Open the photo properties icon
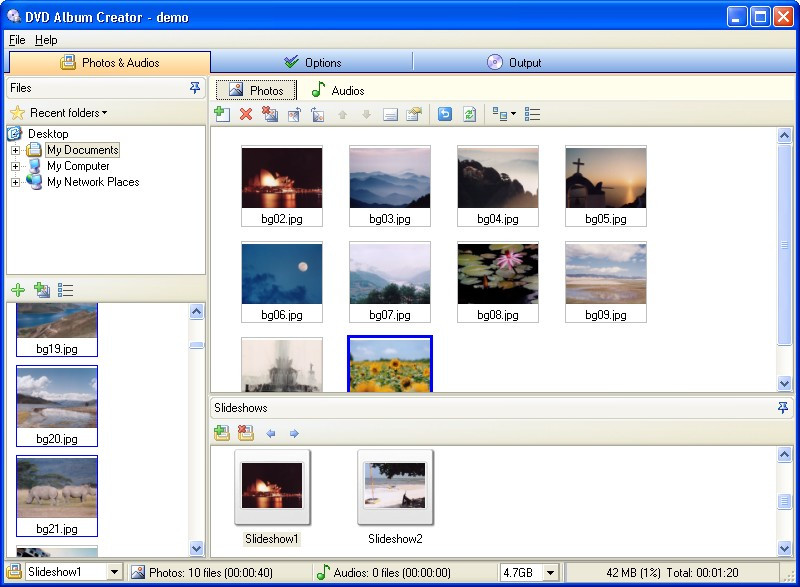The width and height of the screenshot is (800, 587). point(414,114)
